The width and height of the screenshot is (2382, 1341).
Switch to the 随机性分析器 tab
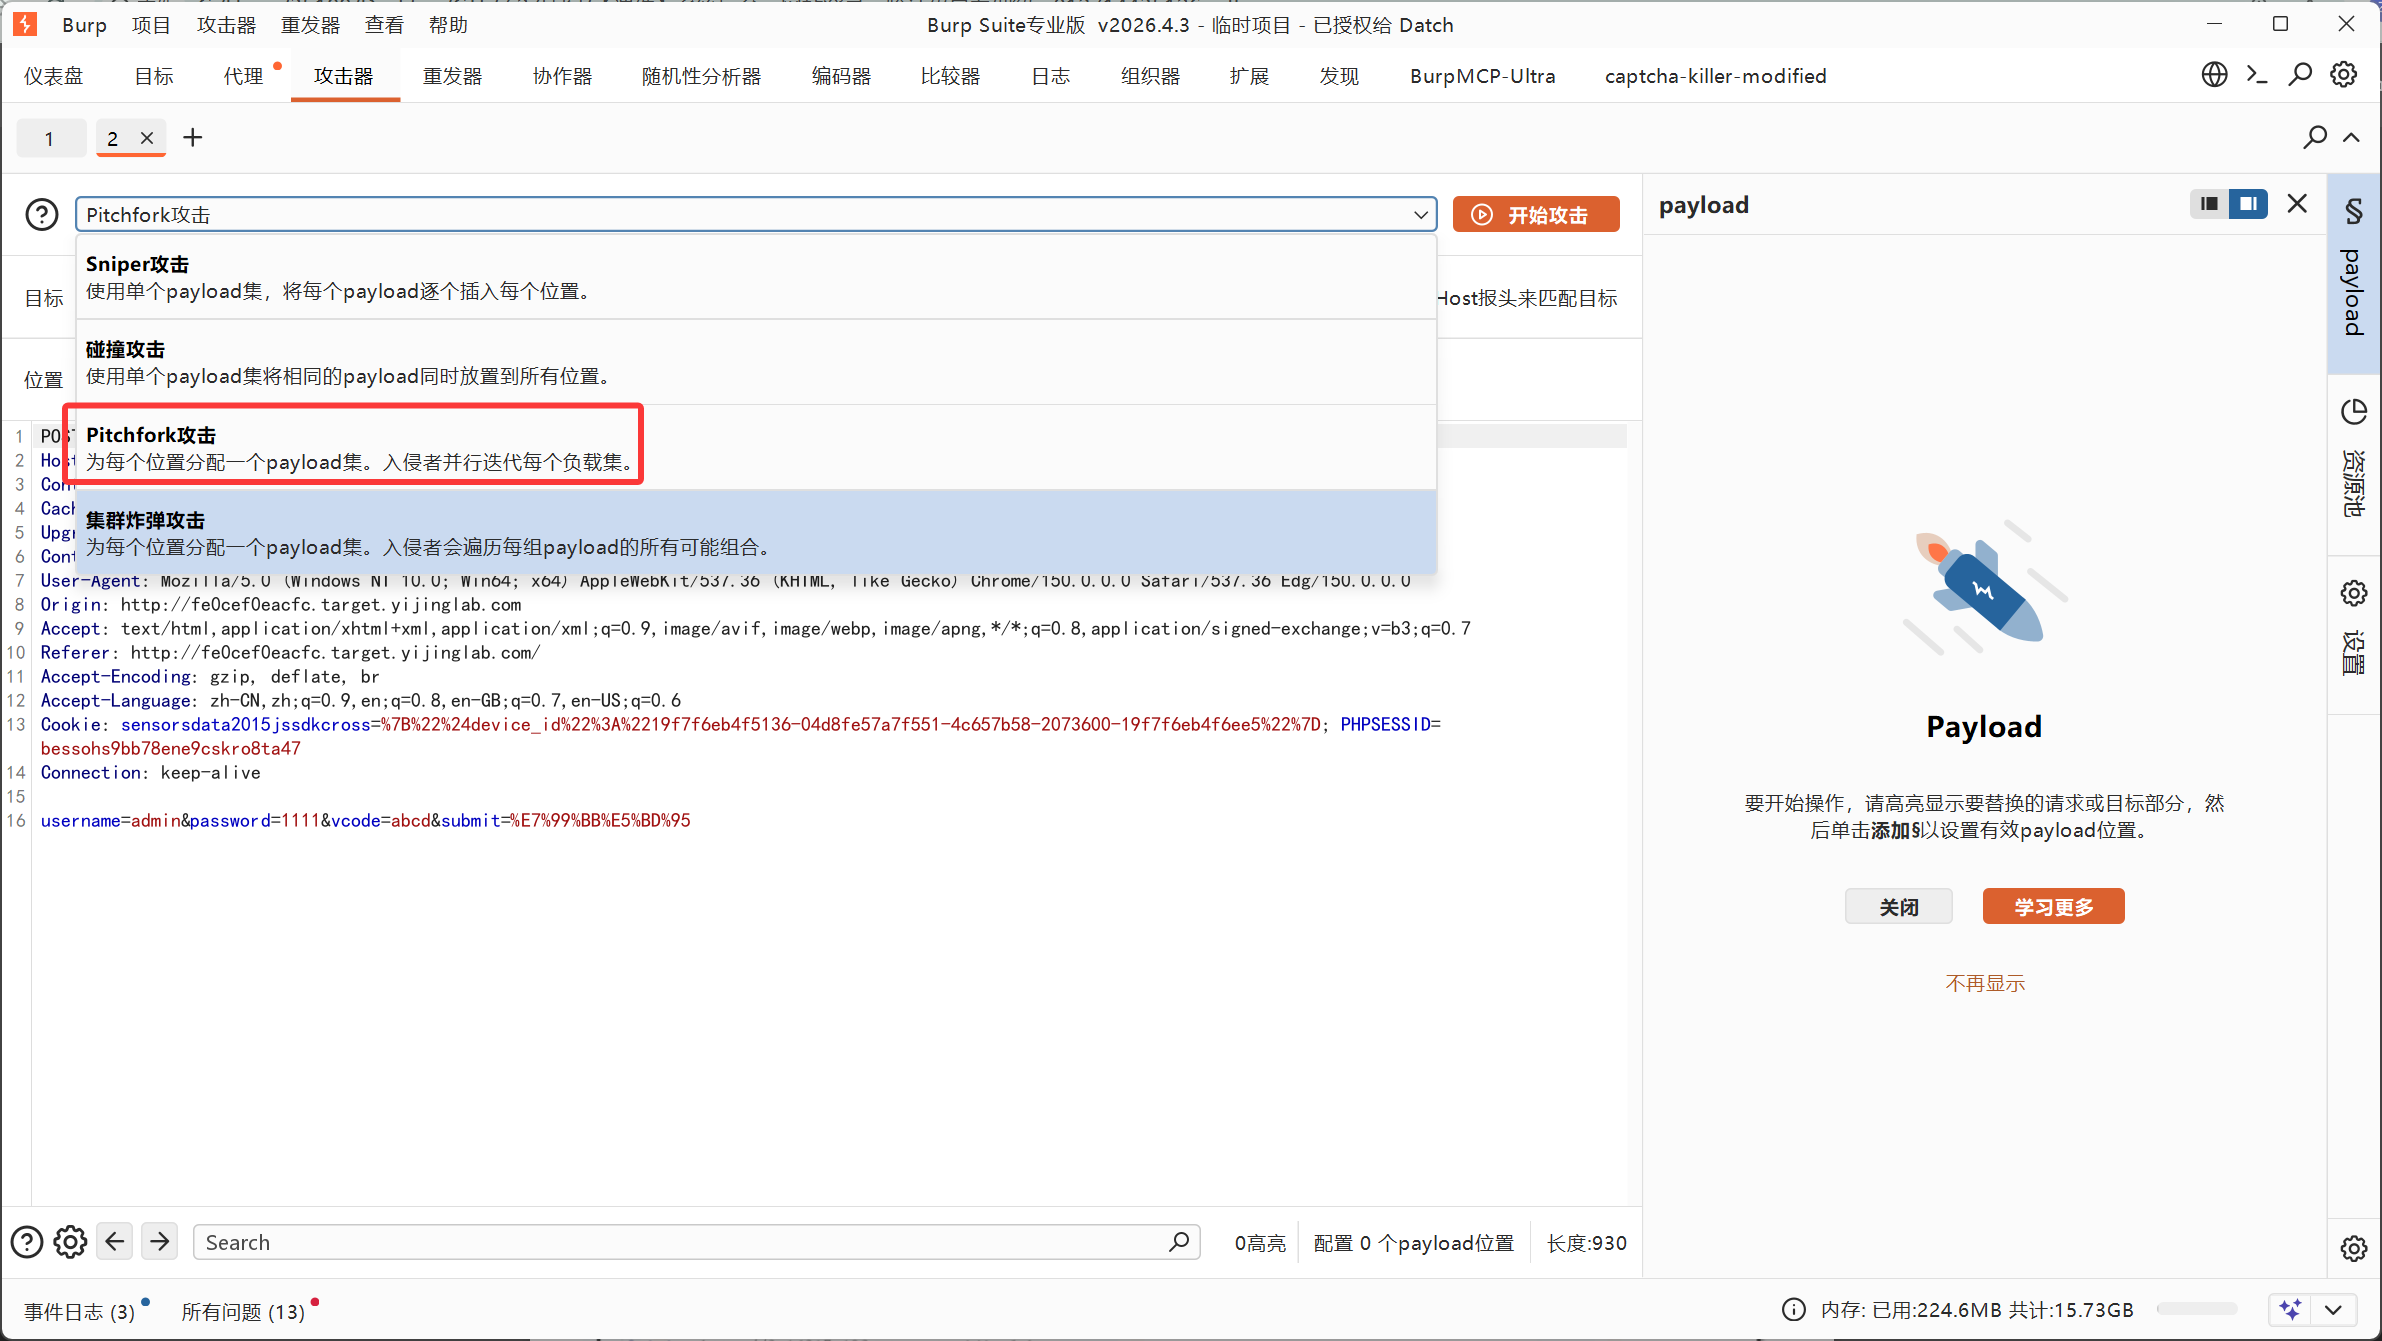coord(701,76)
